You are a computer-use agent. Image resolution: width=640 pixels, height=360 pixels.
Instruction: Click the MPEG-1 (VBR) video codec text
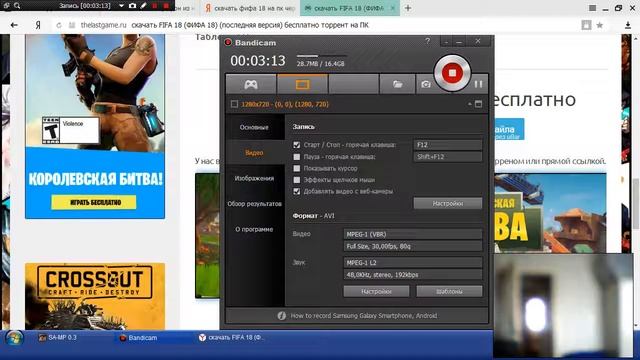tap(366, 234)
